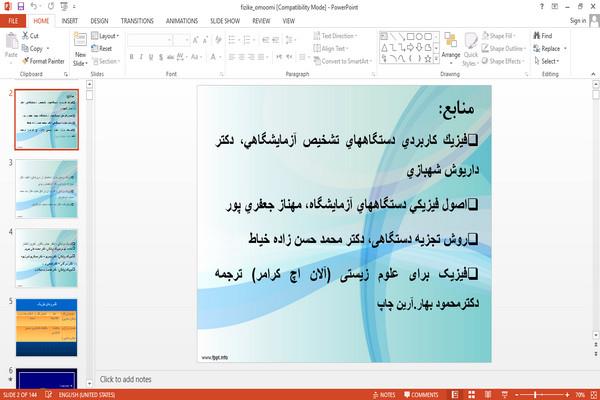Viewport: 600px width, 400px height.
Task: Zoom in with the plus button
Action: (567, 395)
